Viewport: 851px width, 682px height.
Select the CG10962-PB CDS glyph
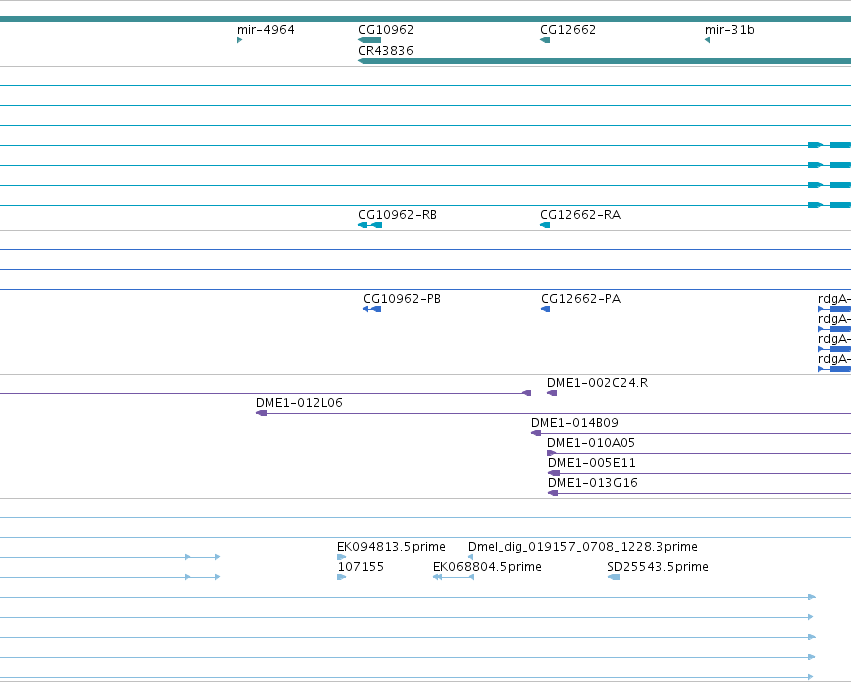tap(372, 309)
